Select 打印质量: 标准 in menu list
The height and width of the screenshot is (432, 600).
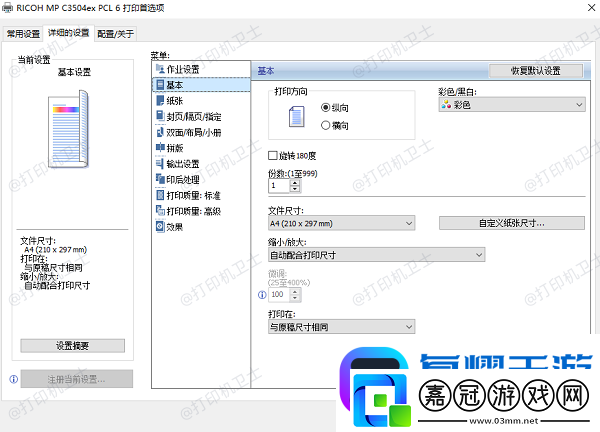[201, 195]
